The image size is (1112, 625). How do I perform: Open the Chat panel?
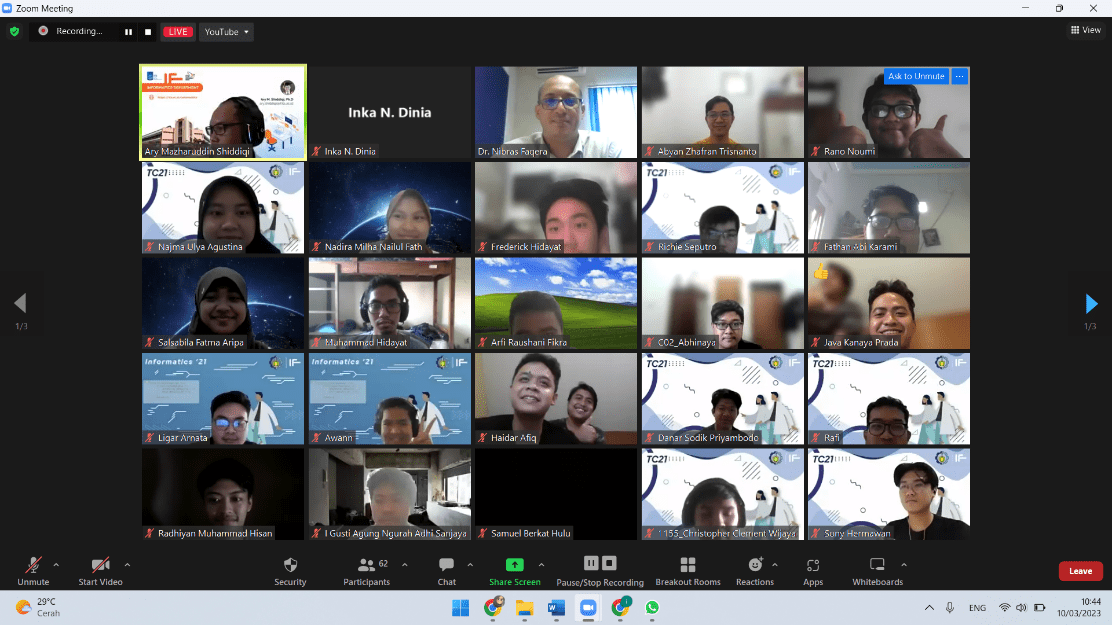point(446,566)
